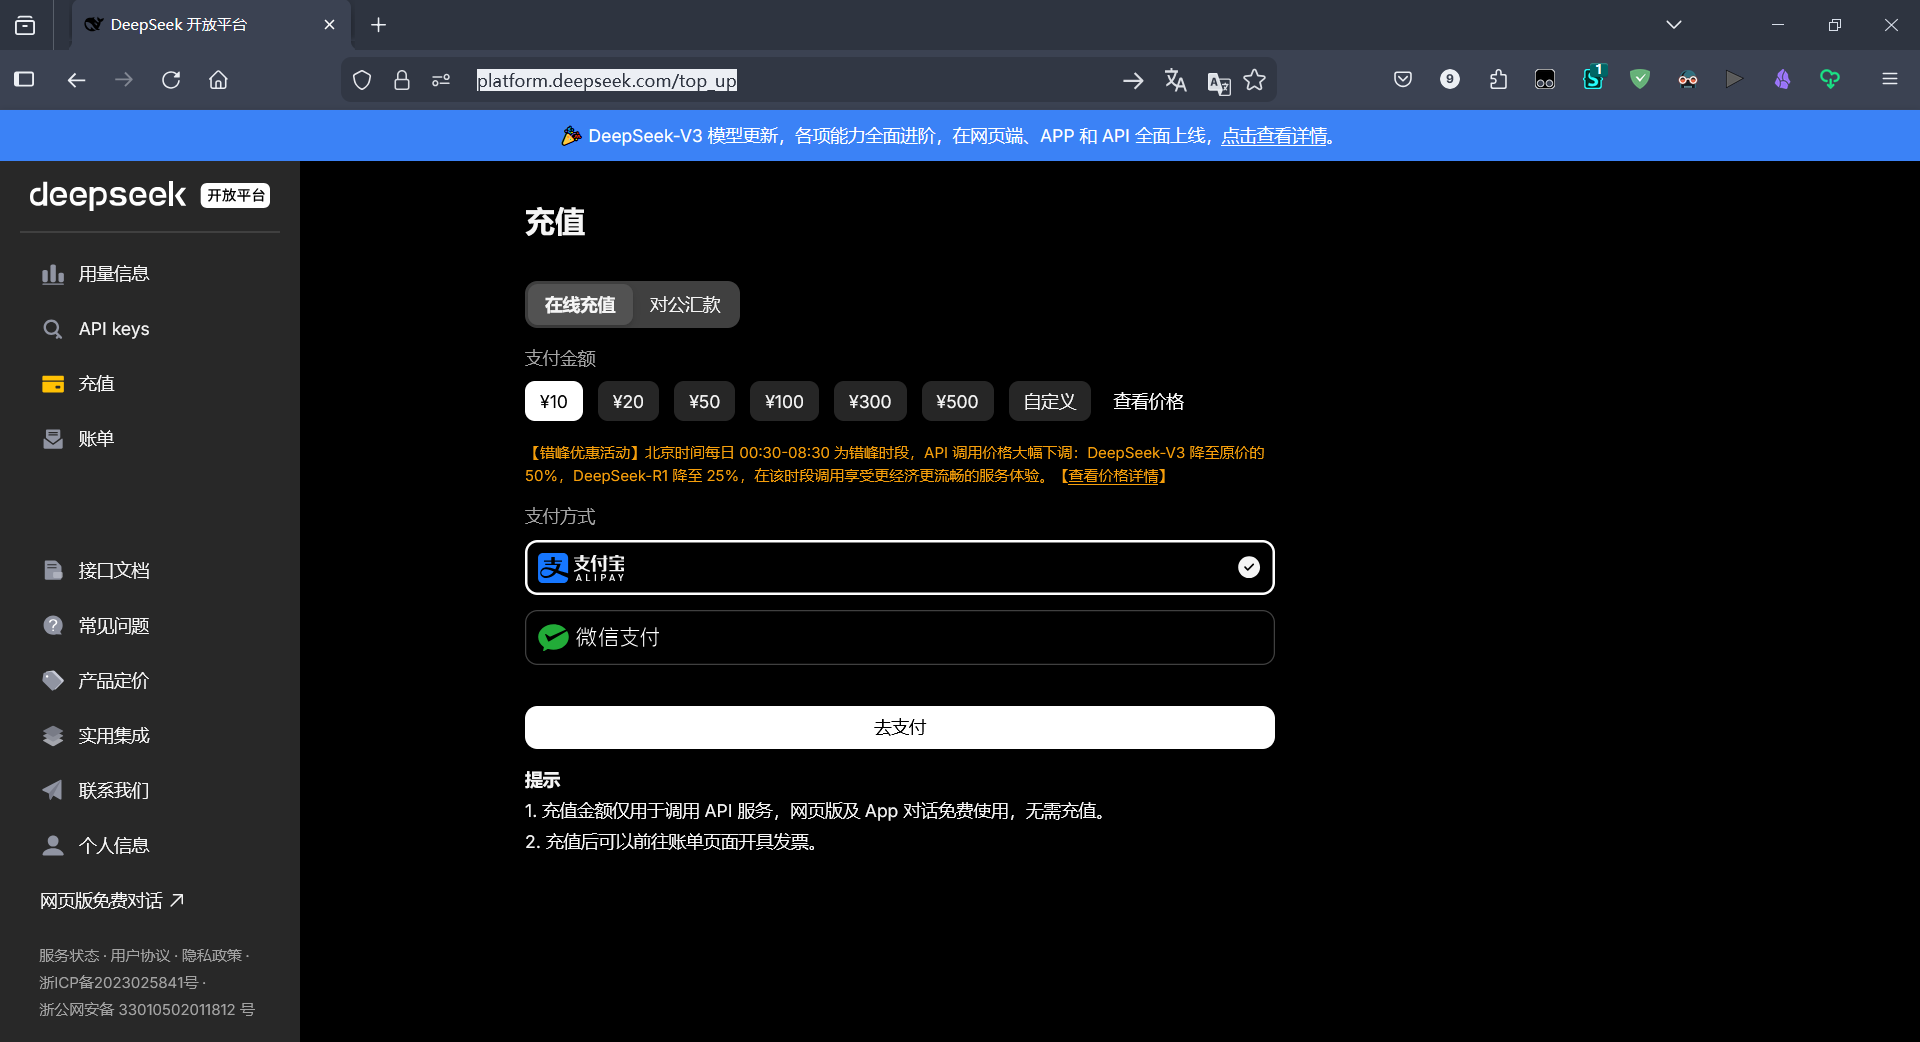This screenshot has height=1042, width=1920.
Task: Select WeChat Pay 微信支付 option
Action: [898, 637]
